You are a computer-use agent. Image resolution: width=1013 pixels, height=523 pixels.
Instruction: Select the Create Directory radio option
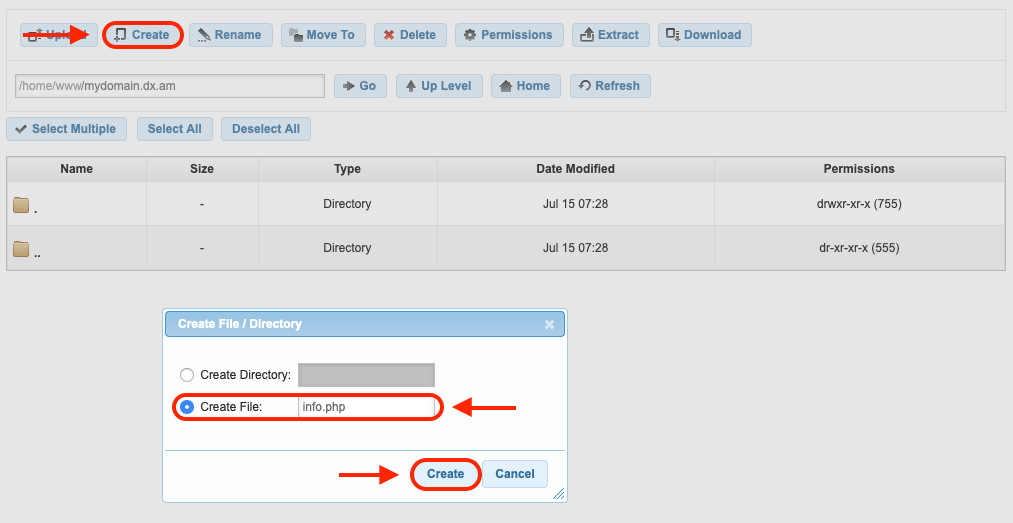(x=187, y=375)
